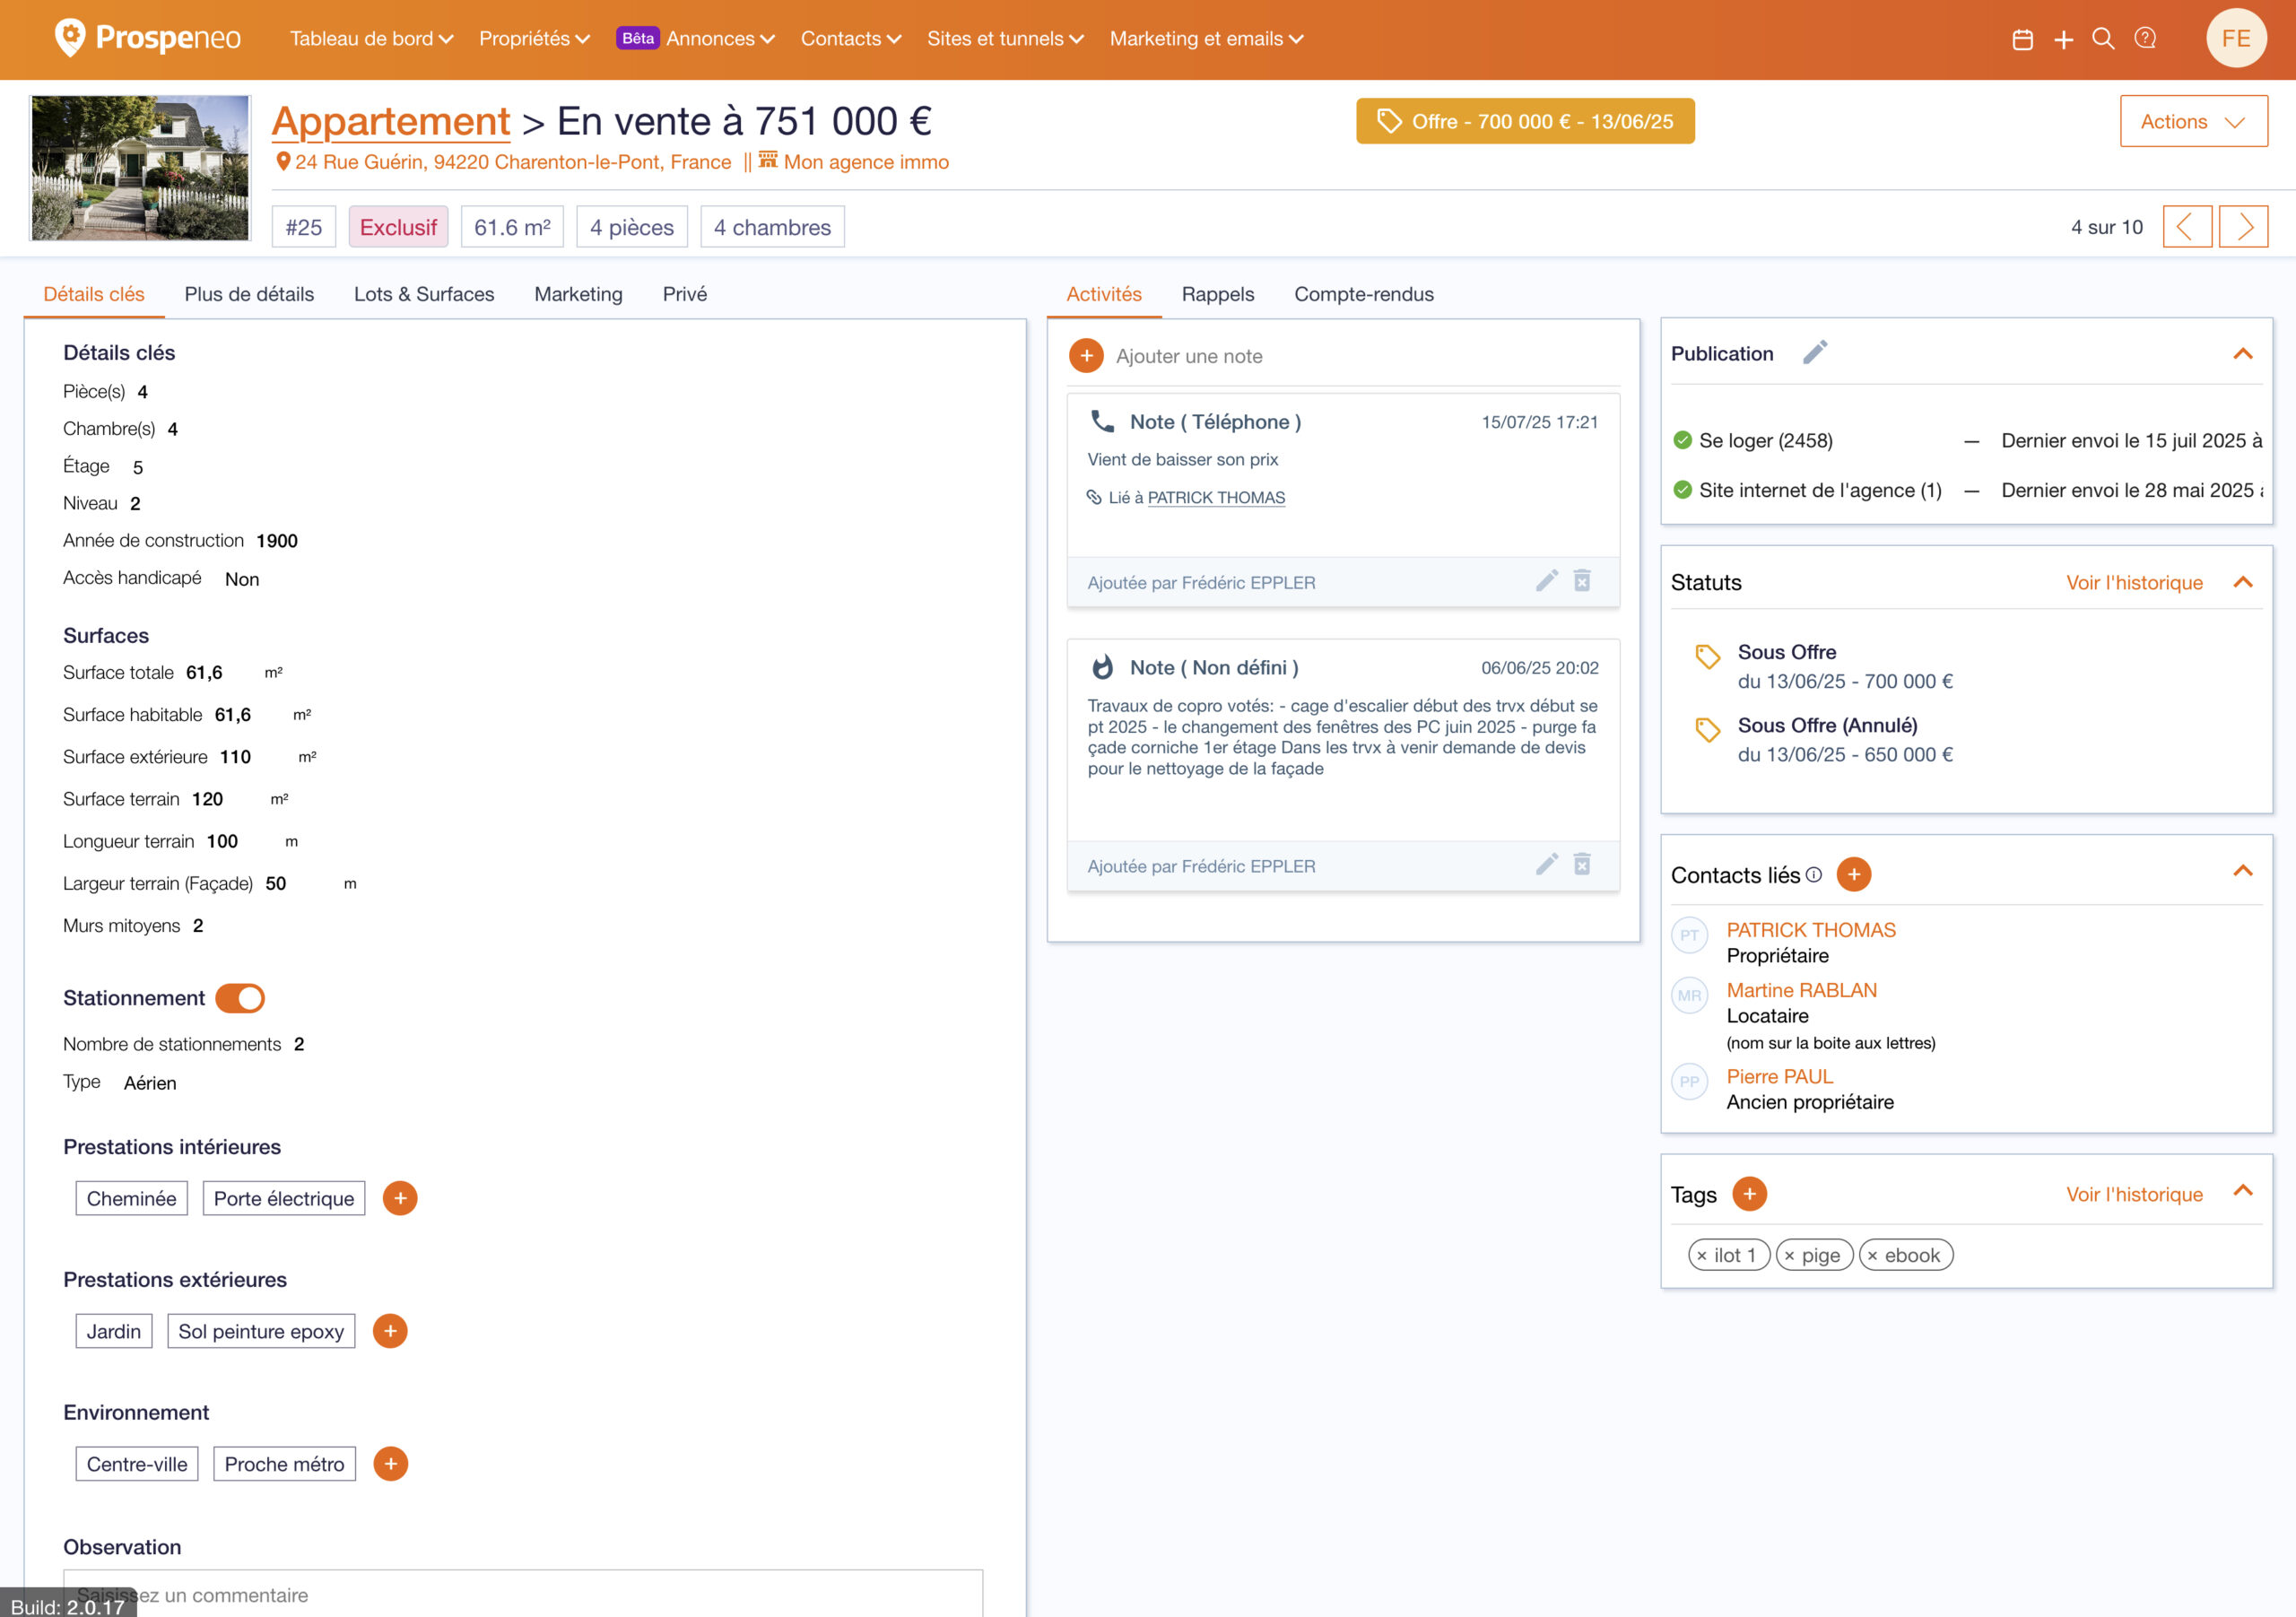Click the PP contact avatar circle
The image size is (2296, 1617).
[x=1689, y=1081]
